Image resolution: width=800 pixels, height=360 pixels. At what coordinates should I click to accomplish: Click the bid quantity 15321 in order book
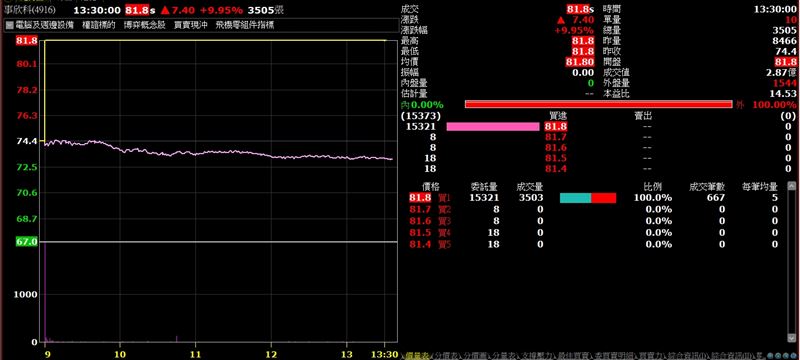[x=421, y=127]
